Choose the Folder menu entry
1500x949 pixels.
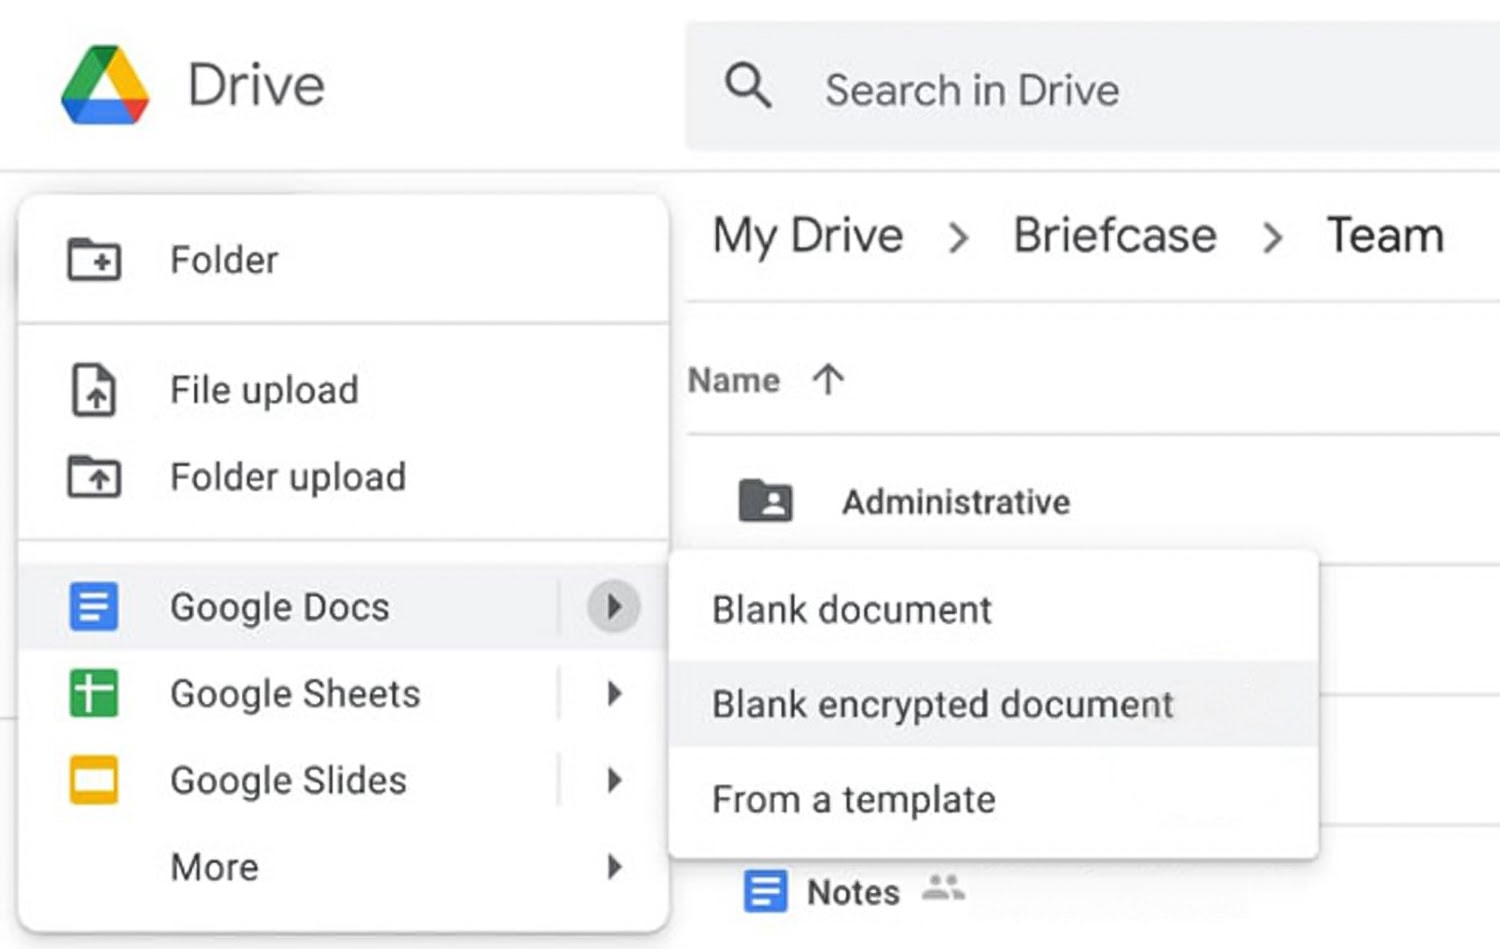[343, 260]
